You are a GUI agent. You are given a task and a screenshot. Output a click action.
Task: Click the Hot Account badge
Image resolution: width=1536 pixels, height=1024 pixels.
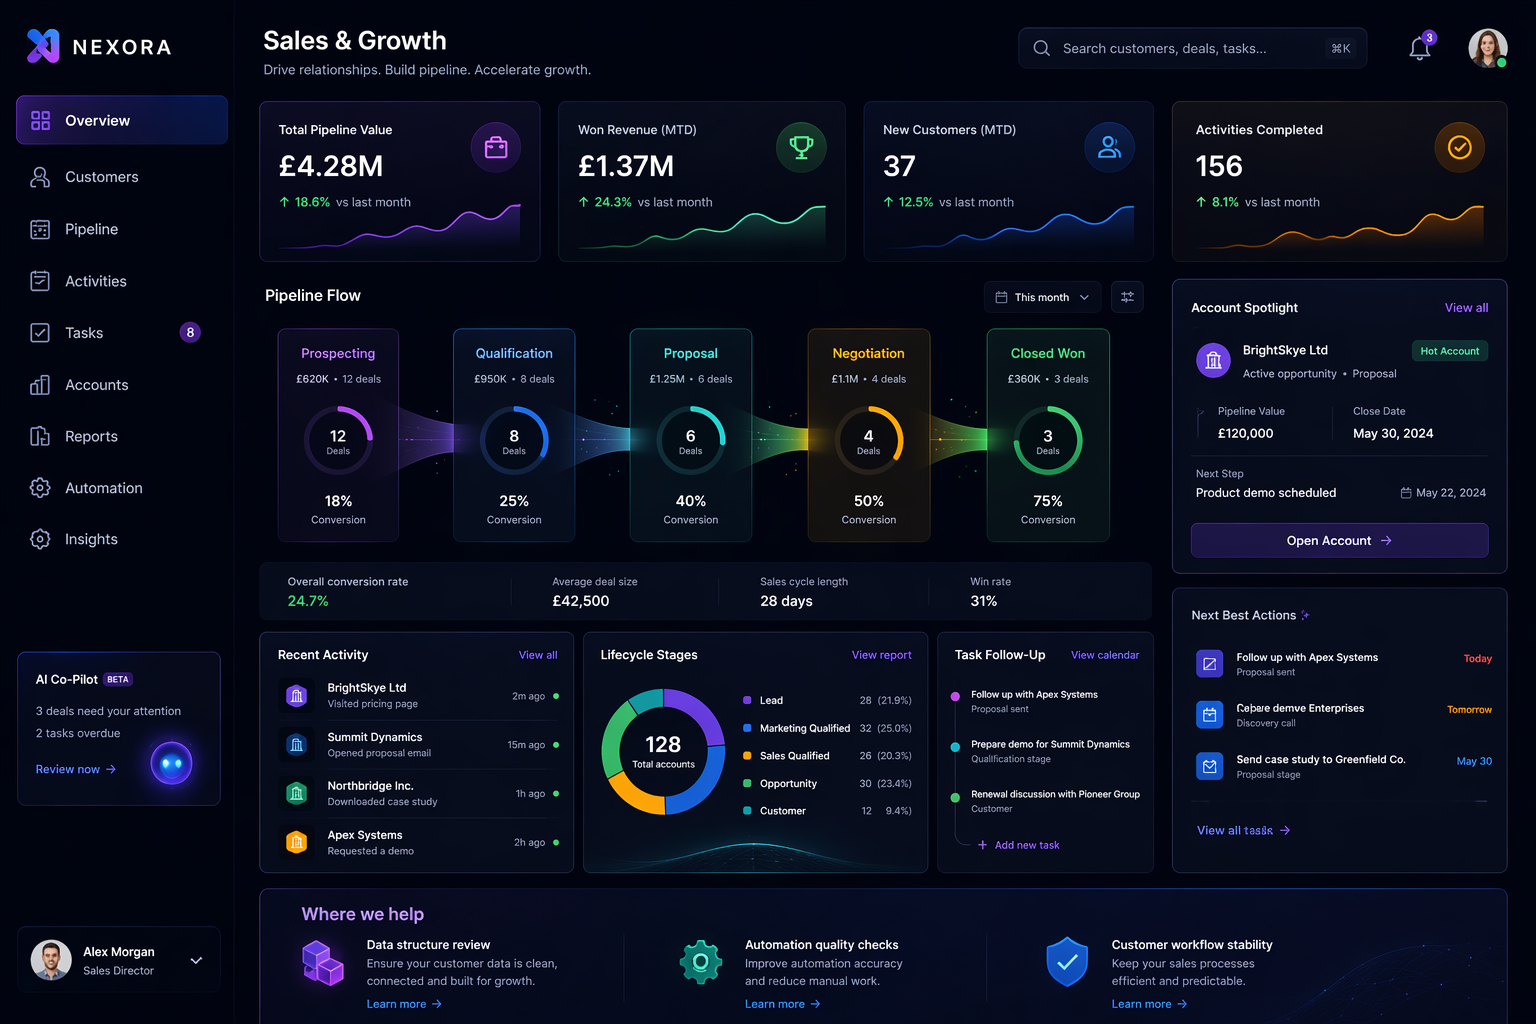[x=1450, y=351]
